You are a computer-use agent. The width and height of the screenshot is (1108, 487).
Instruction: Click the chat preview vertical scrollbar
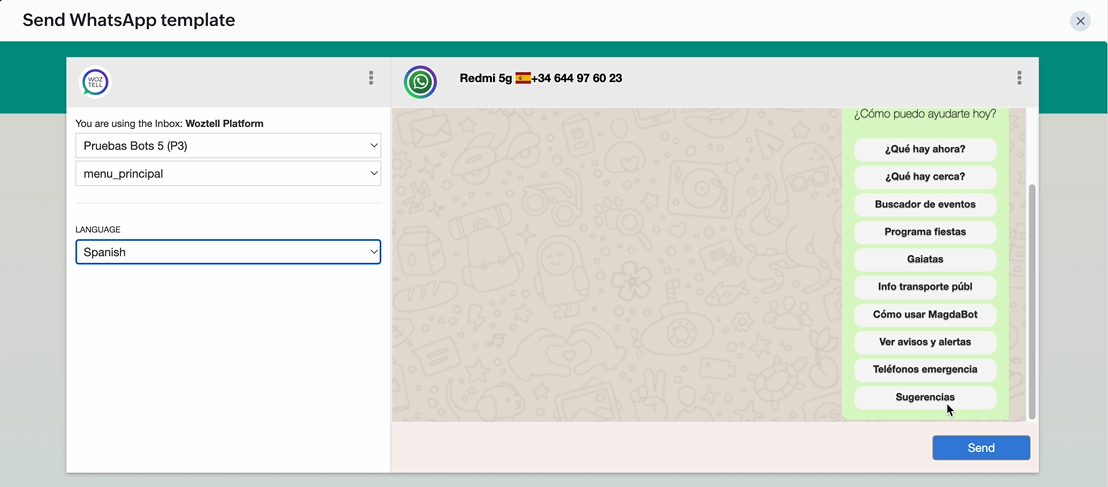click(1032, 300)
